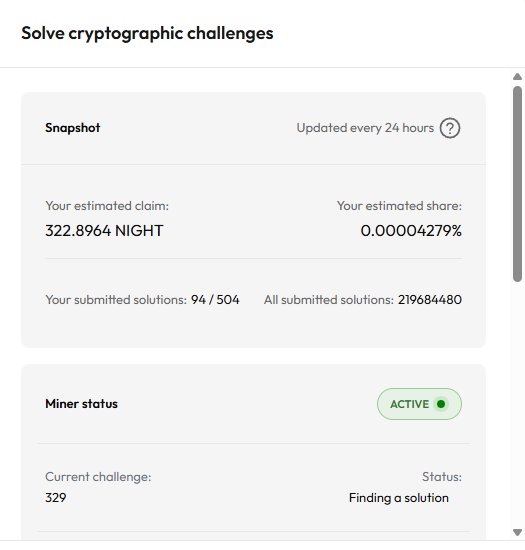Click the scrollbar down arrow
This screenshot has height=550, width=525.
pos(517,532)
